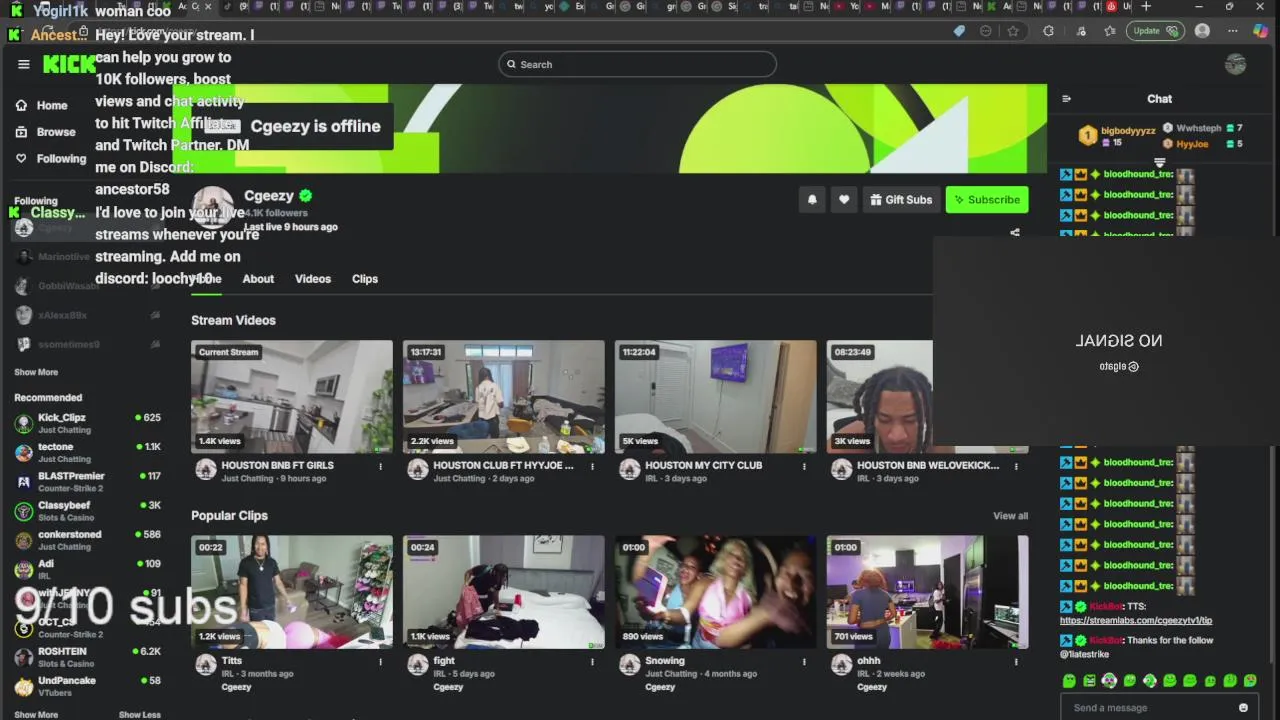View all popular clips
The height and width of the screenshot is (720, 1280).
[1010, 516]
